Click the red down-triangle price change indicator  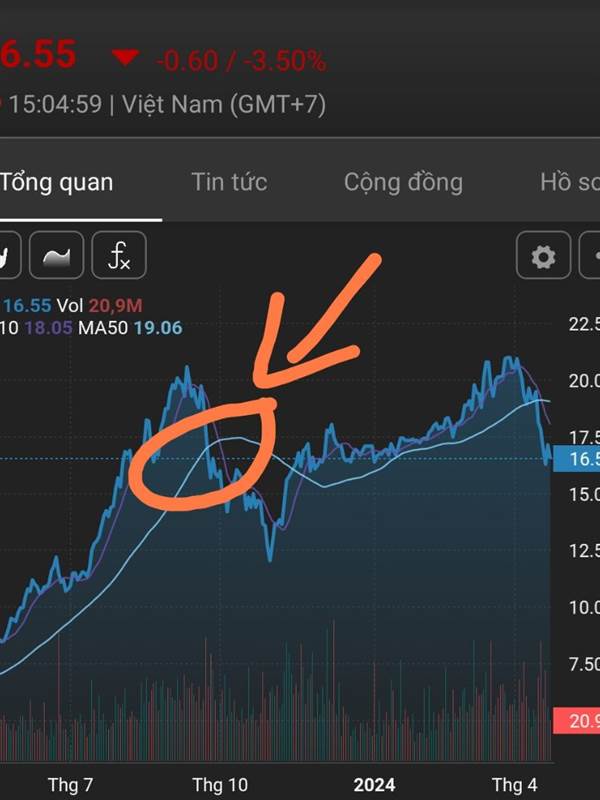tap(125, 57)
